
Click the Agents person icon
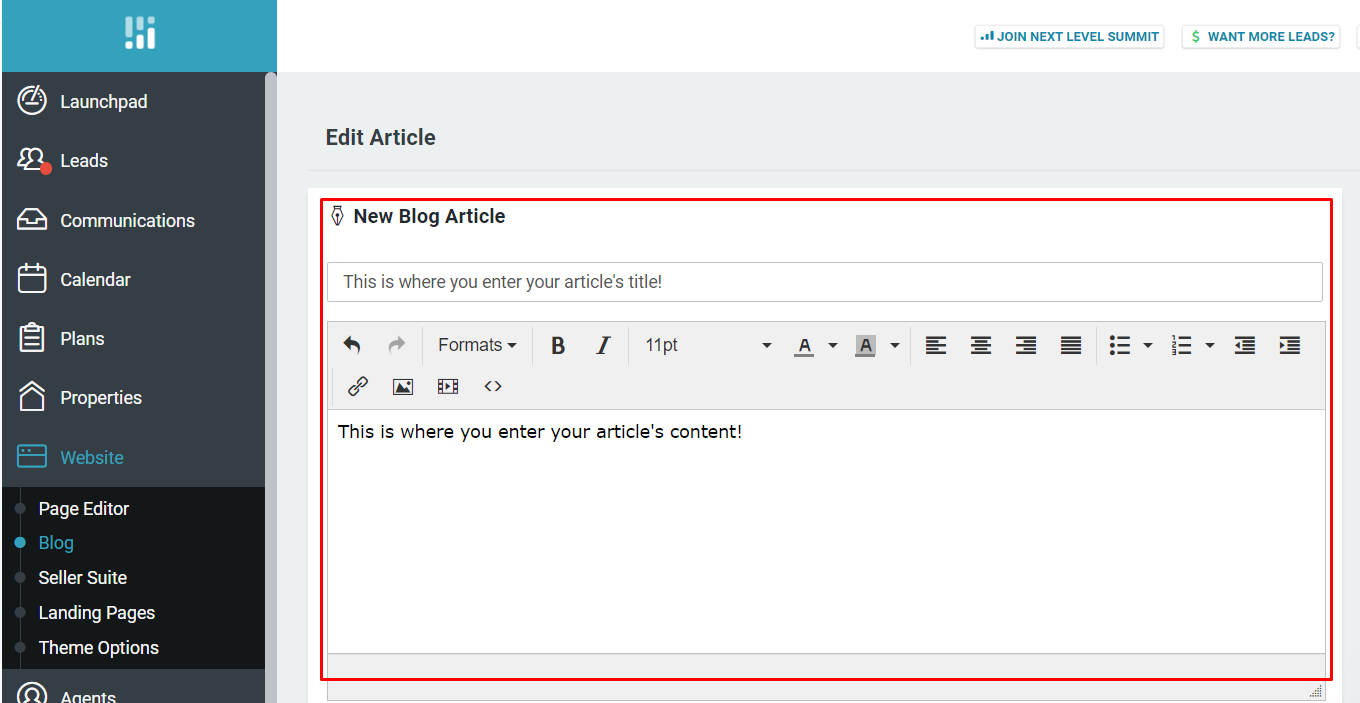coord(32,694)
